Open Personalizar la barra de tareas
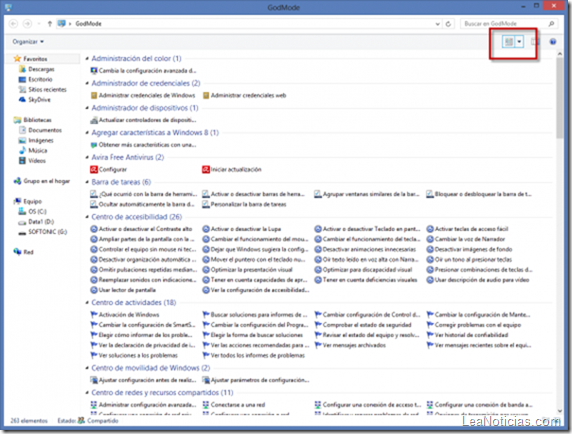The height and width of the screenshot is (434, 572). (x=244, y=204)
